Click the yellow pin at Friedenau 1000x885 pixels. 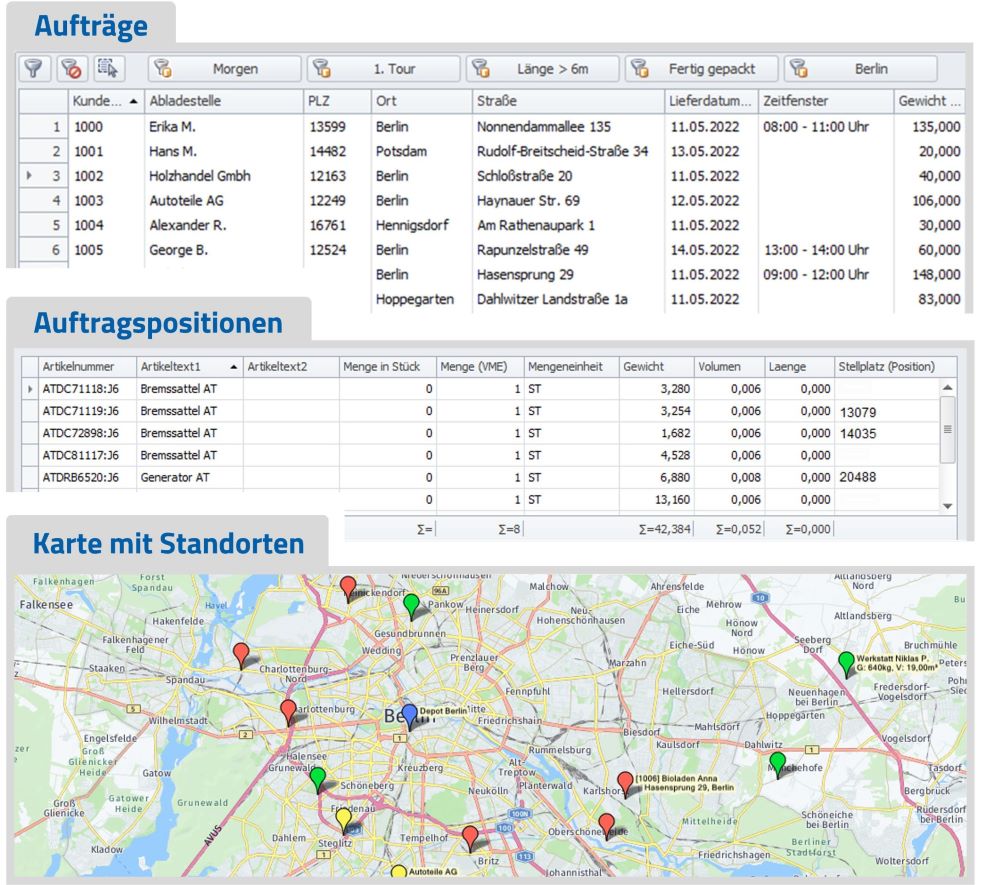click(x=343, y=820)
